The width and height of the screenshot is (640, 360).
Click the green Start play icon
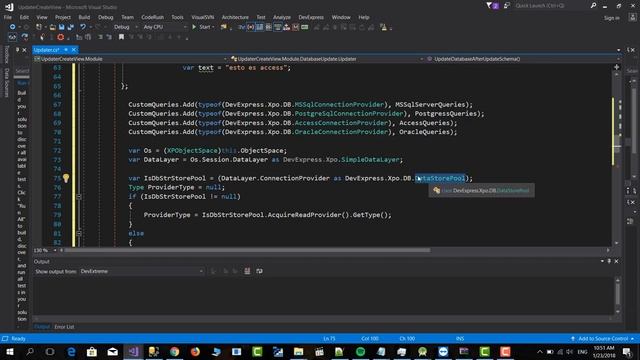tap(194, 27)
